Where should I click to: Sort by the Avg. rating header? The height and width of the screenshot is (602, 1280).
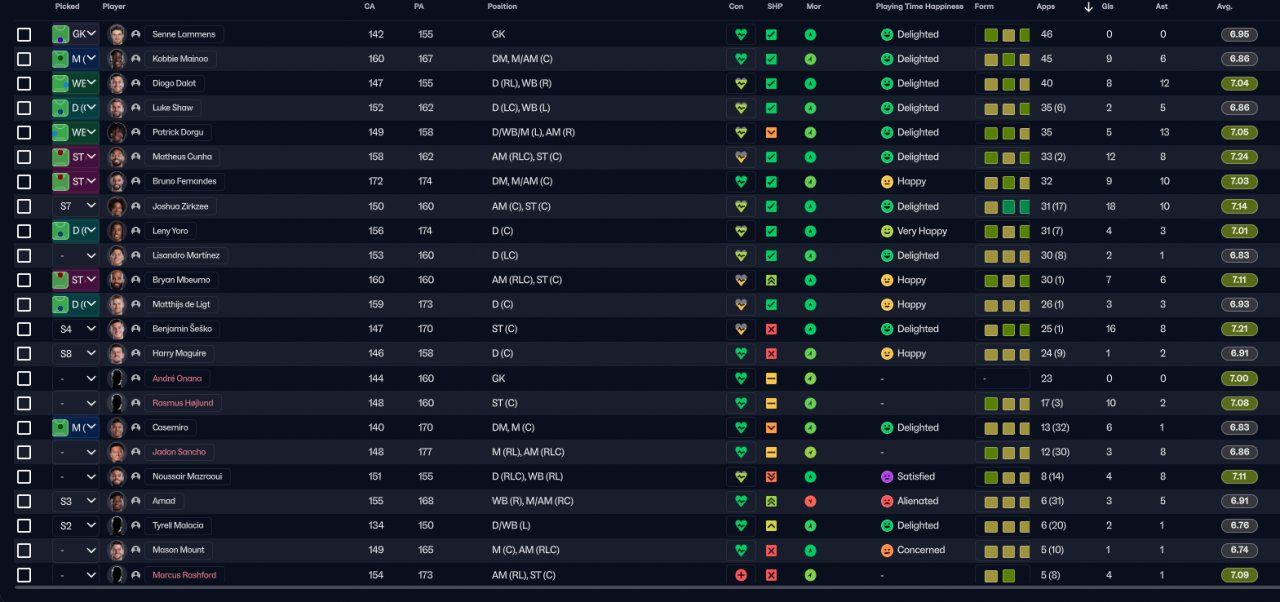tap(1225, 7)
